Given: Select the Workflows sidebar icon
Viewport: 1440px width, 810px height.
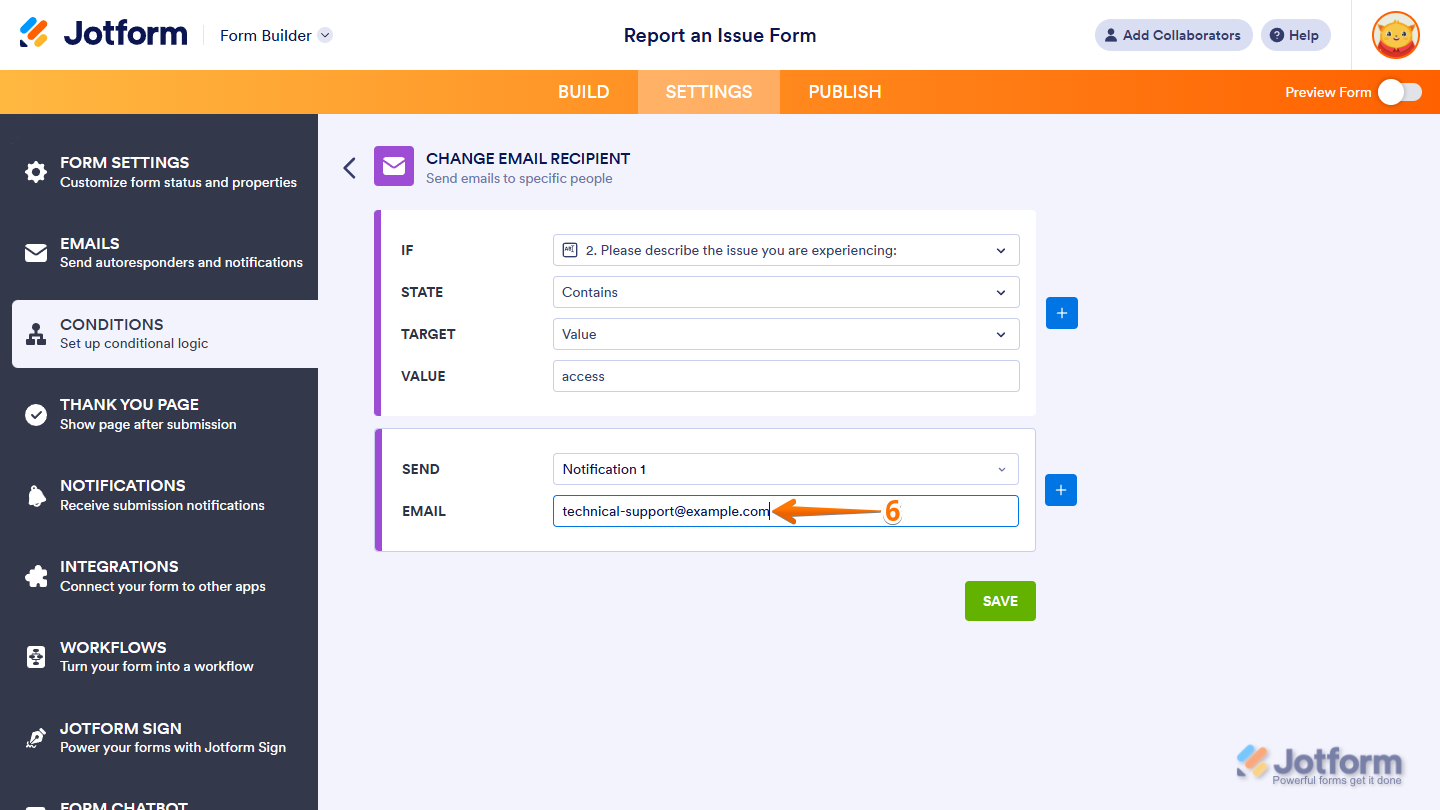Looking at the screenshot, I should click(36, 656).
